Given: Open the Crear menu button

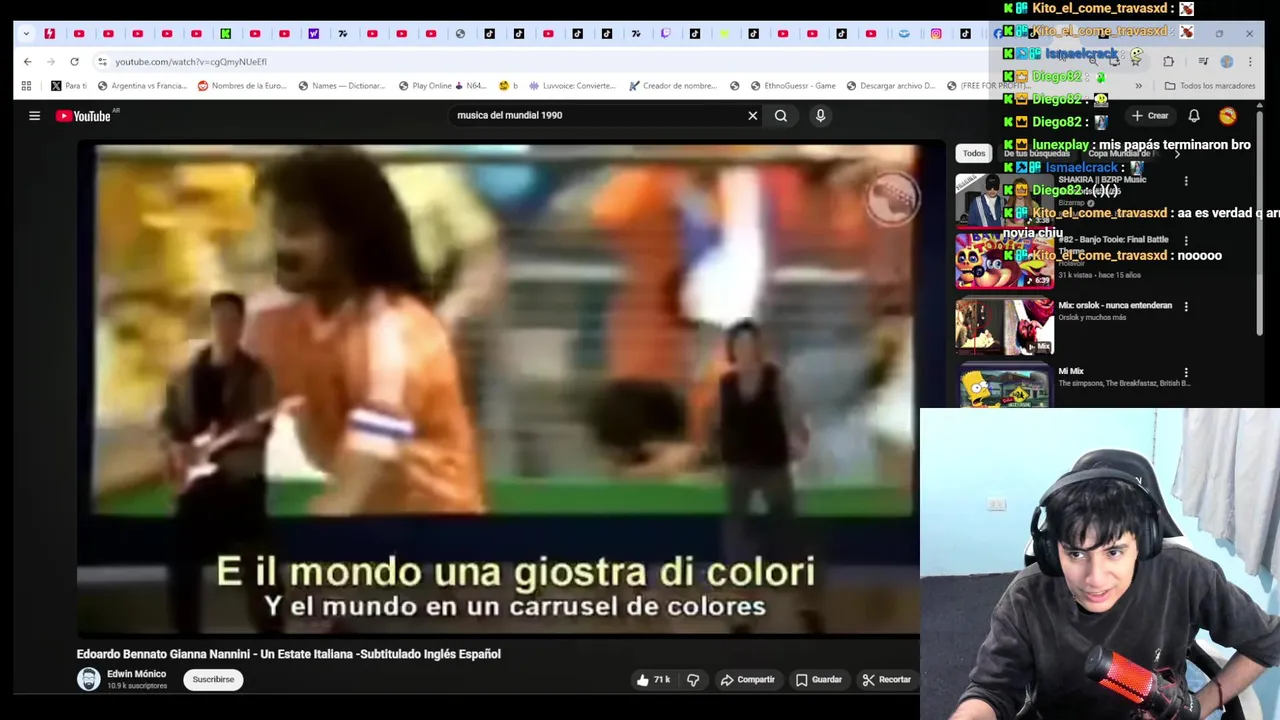Looking at the screenshot, I should click(1150, 116).
